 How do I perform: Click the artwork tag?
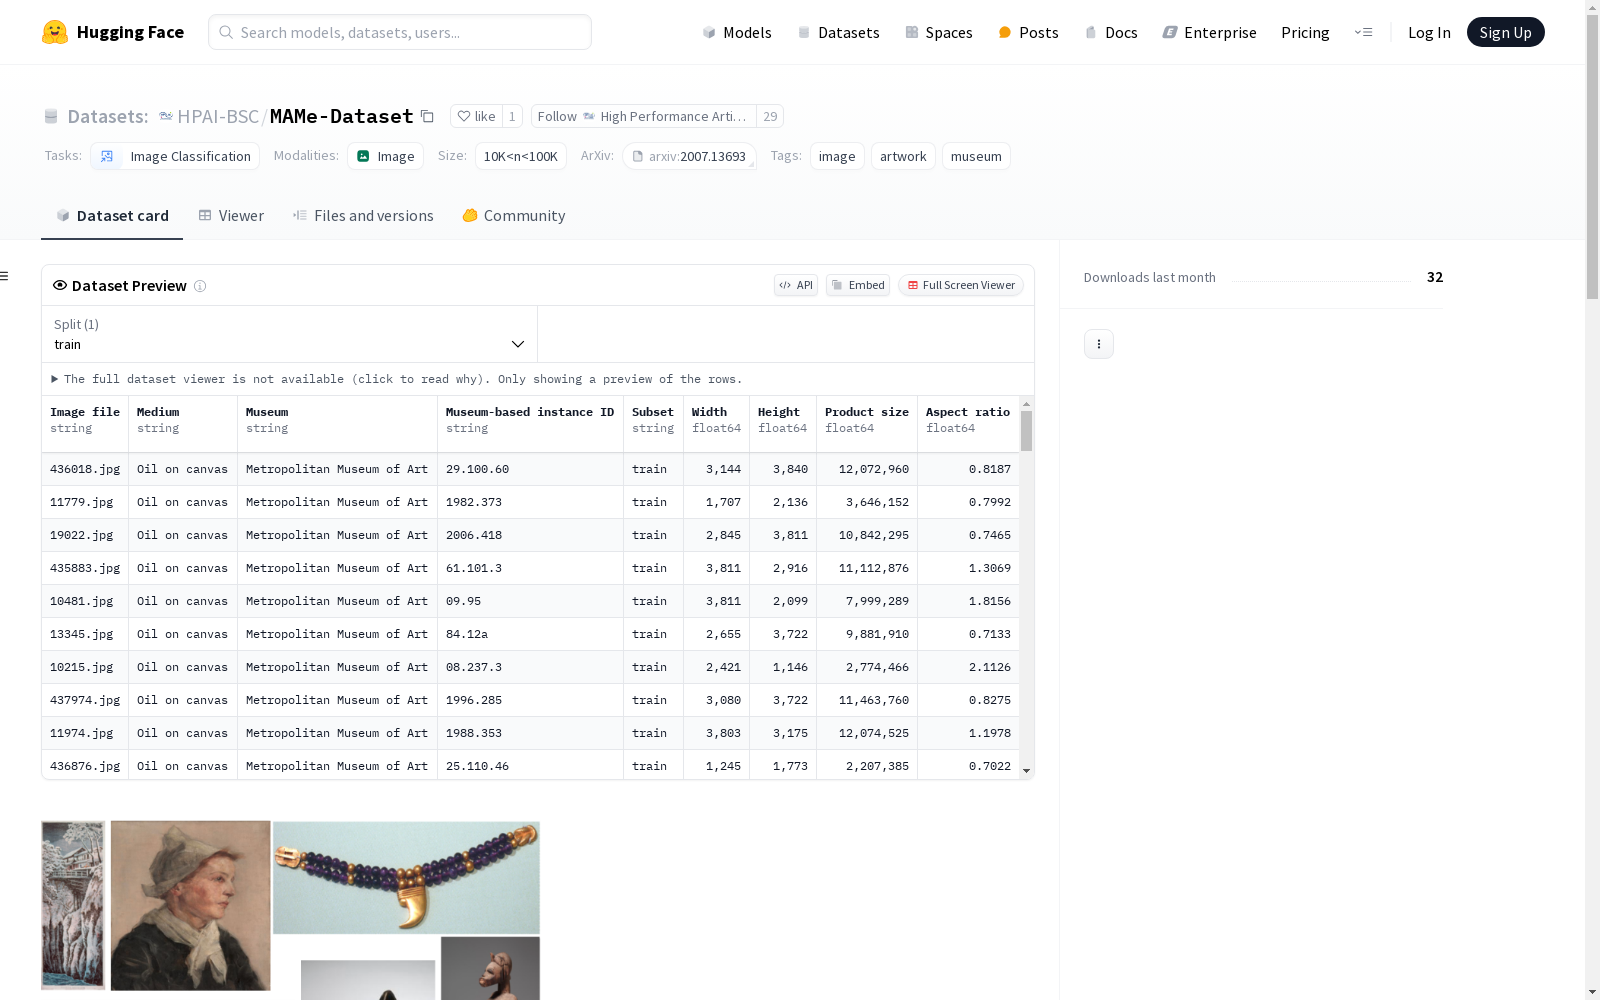point(903,156)
